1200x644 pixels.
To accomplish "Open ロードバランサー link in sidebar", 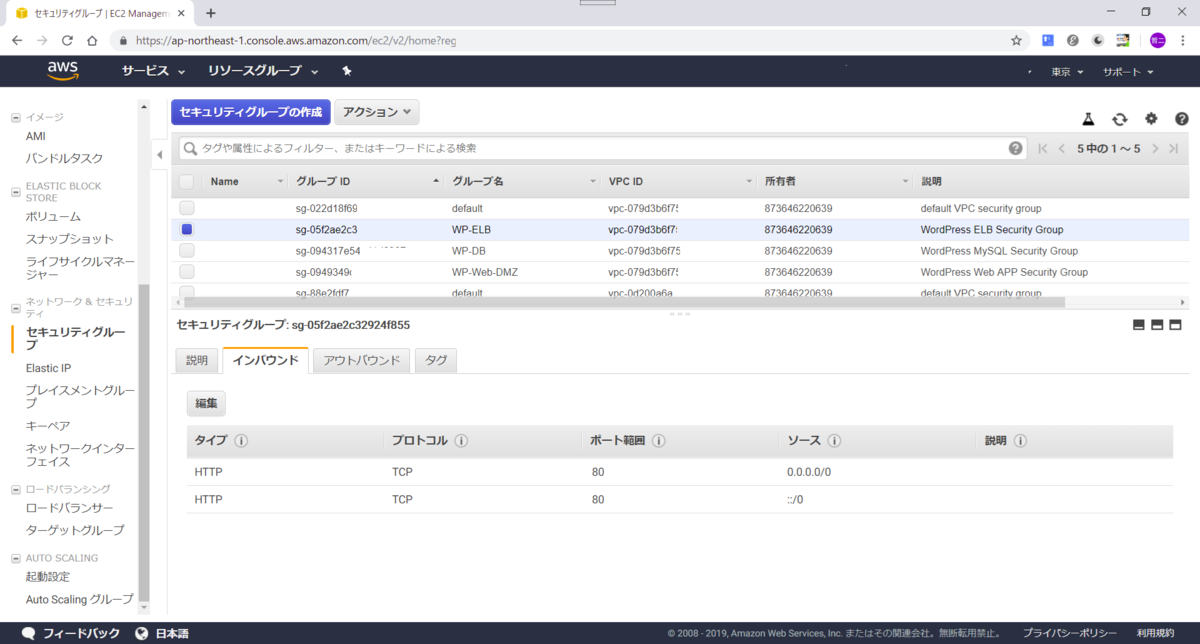I will [69, 507].
